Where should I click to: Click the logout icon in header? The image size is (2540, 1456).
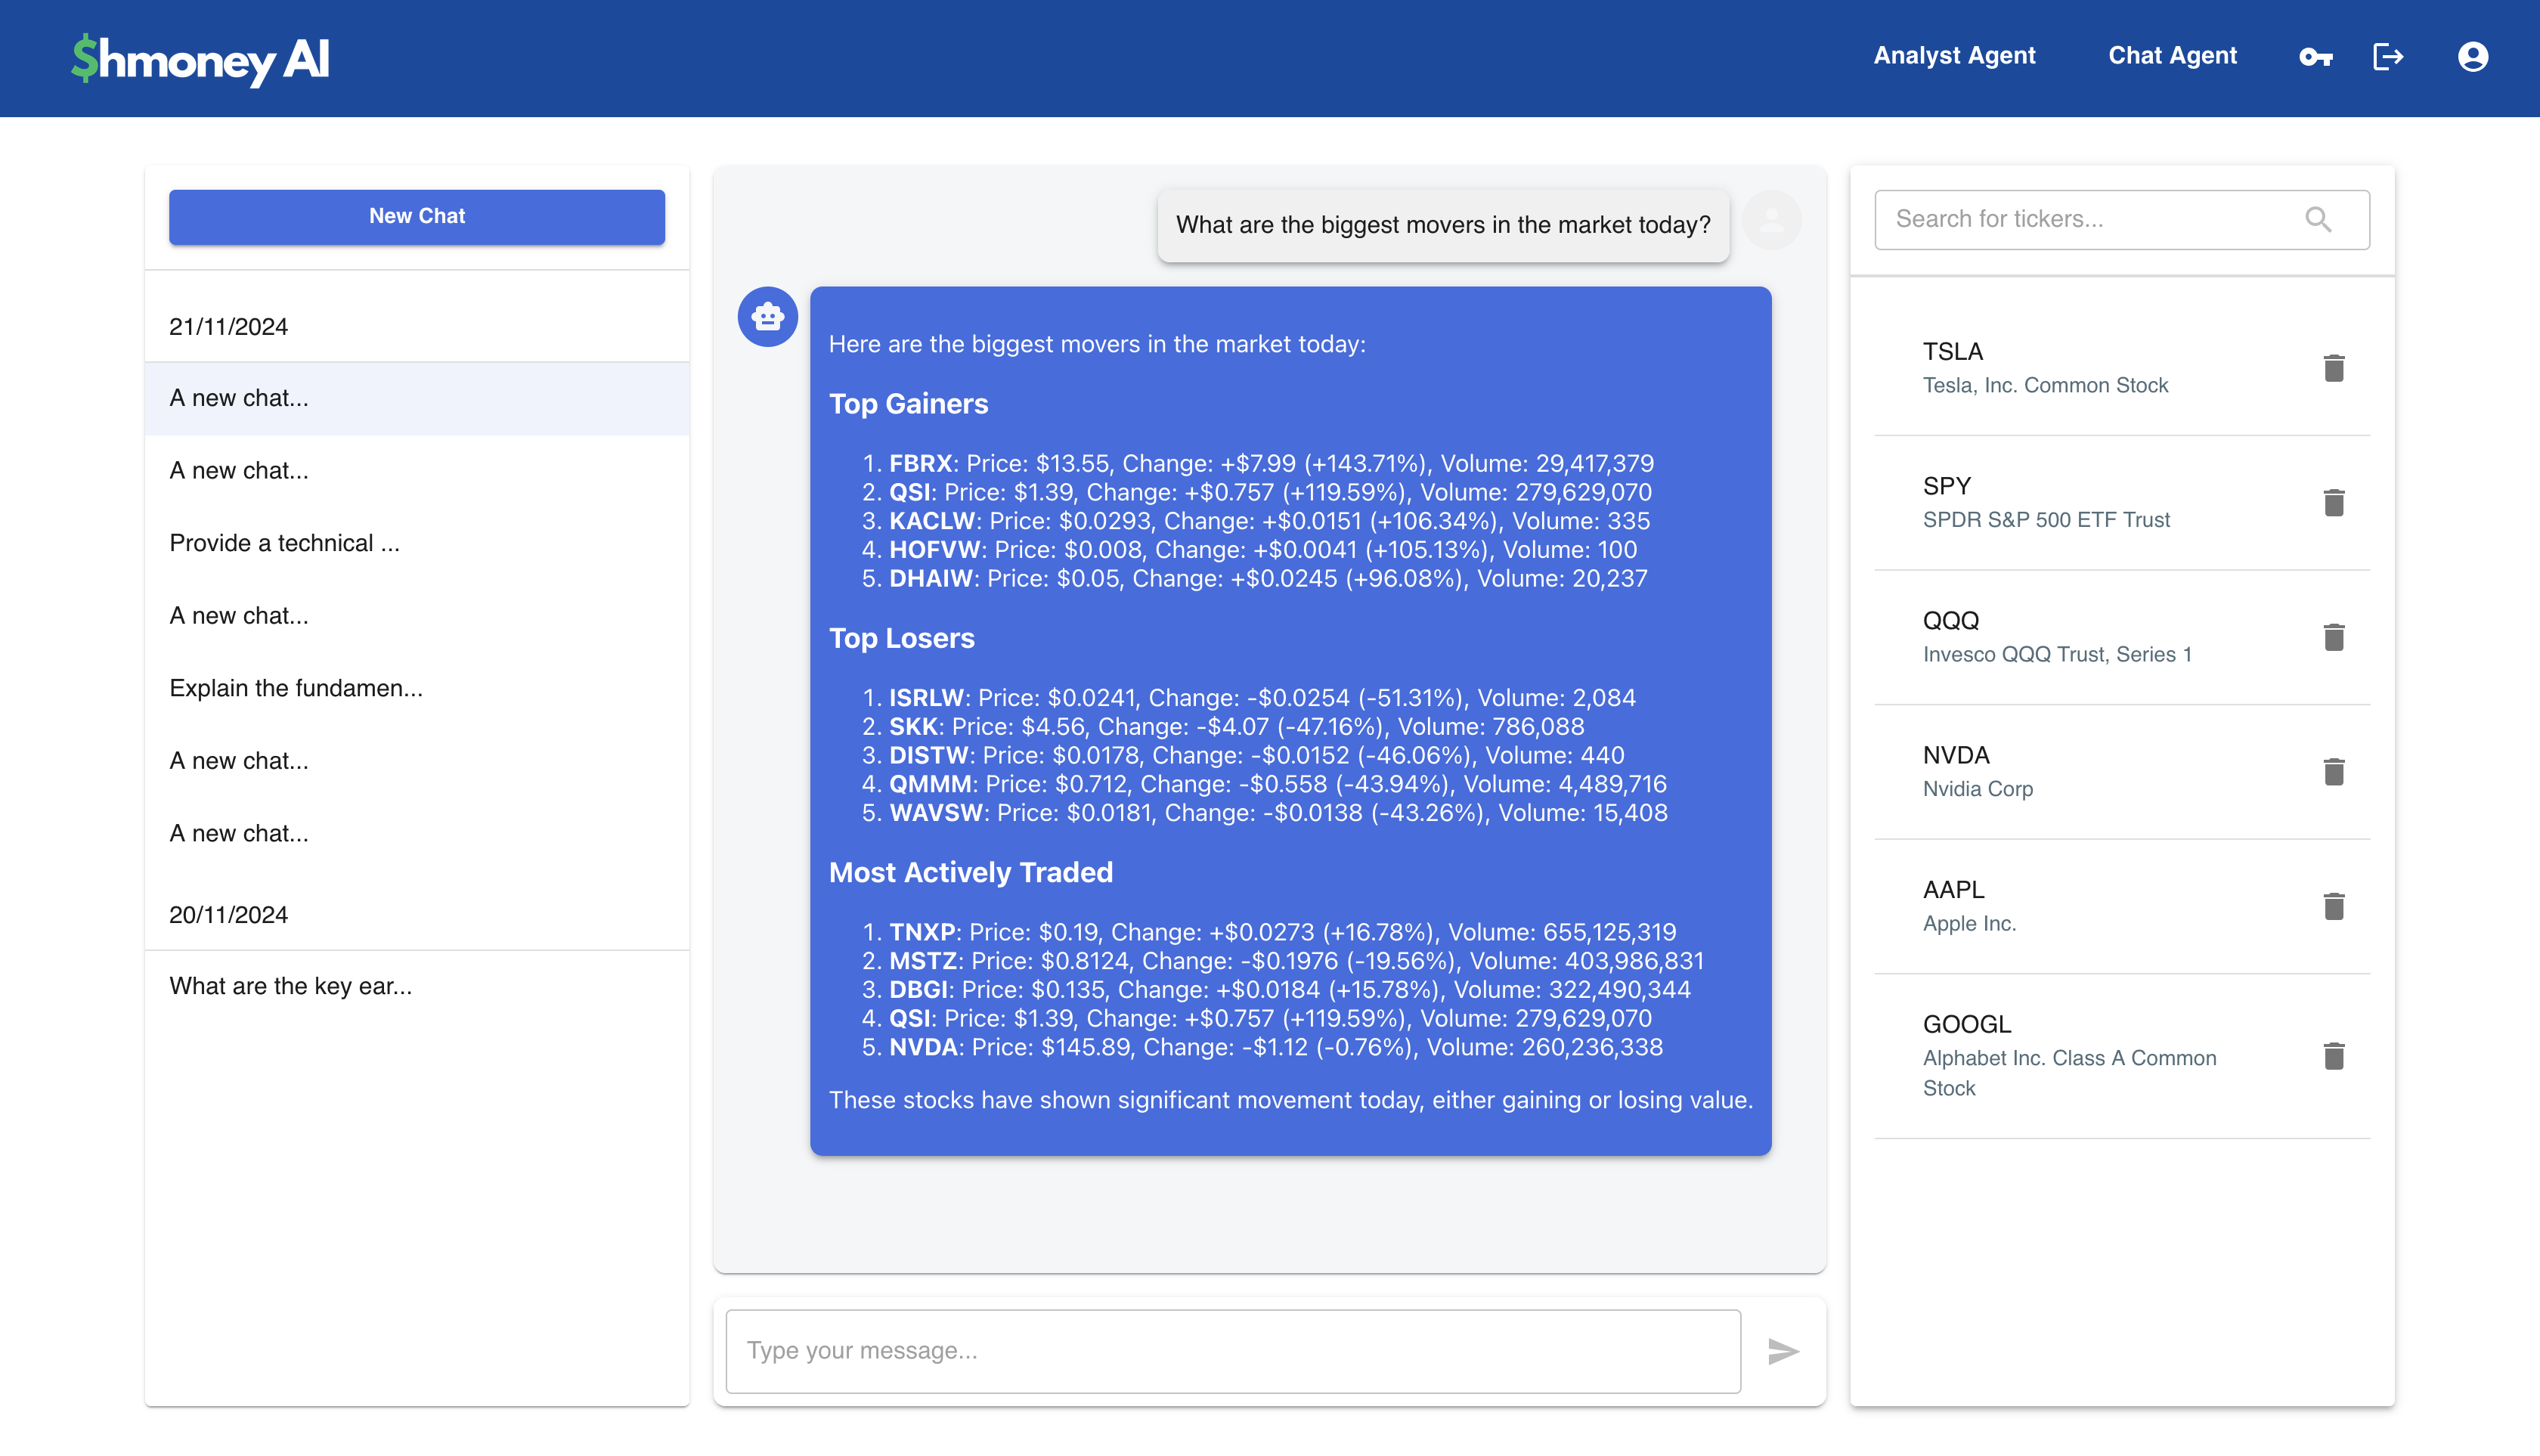click(x=2388, y=57)
